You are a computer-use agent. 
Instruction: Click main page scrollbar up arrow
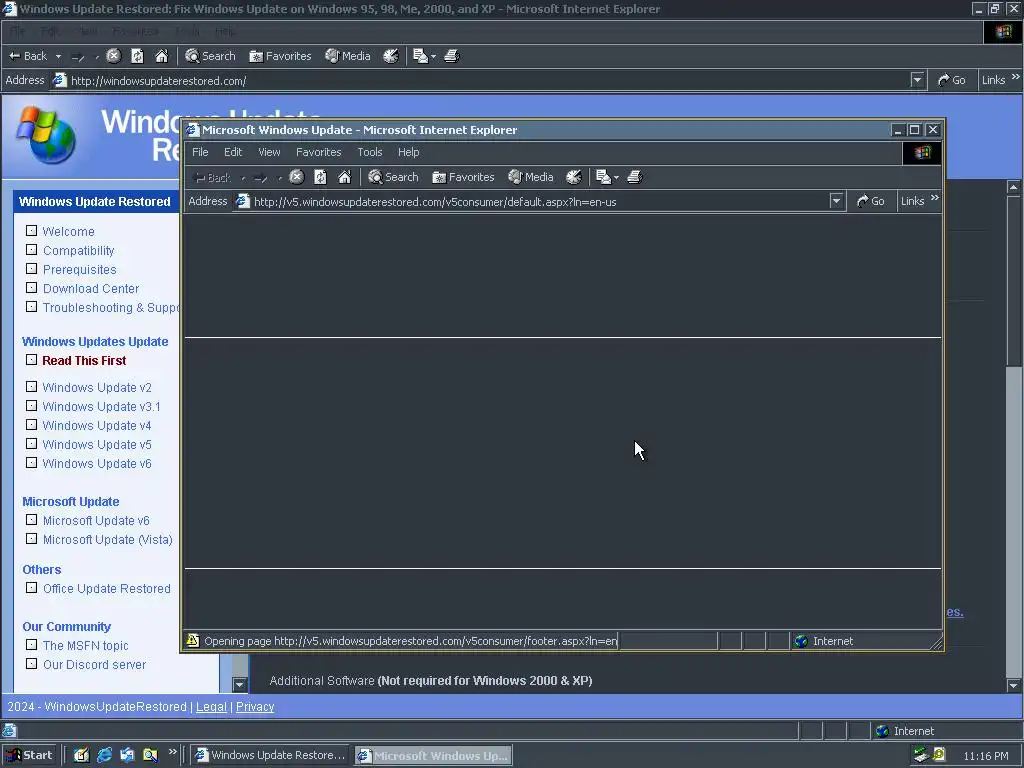coord(1014,187)
